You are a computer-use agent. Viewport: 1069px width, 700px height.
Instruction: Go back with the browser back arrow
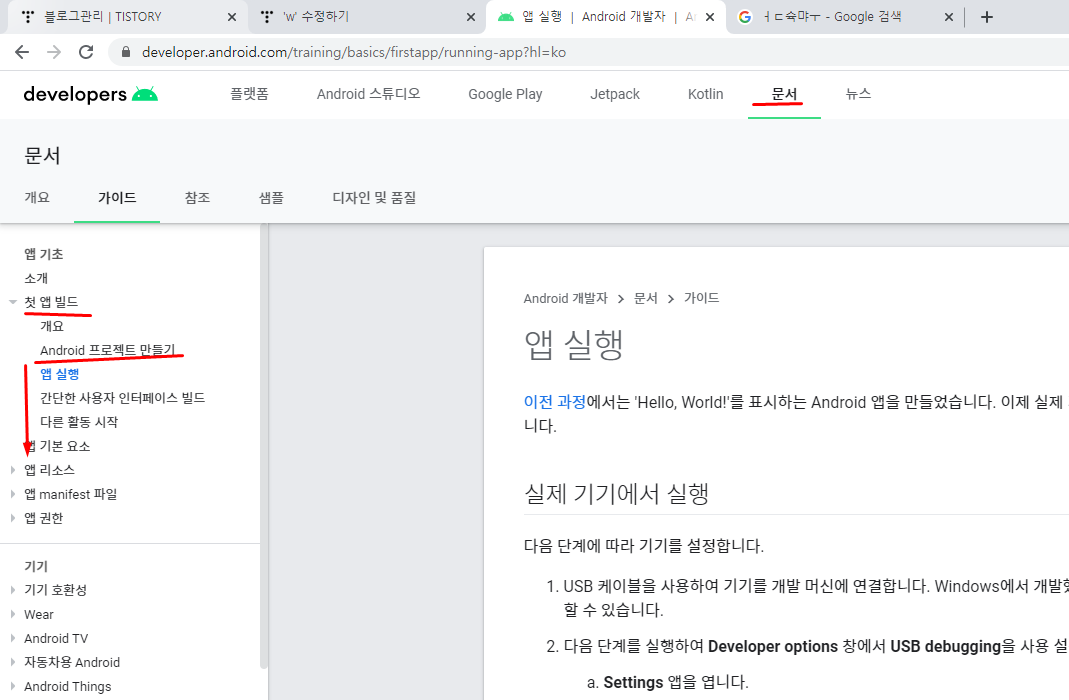pyautogui.click(x=22, y=52)
